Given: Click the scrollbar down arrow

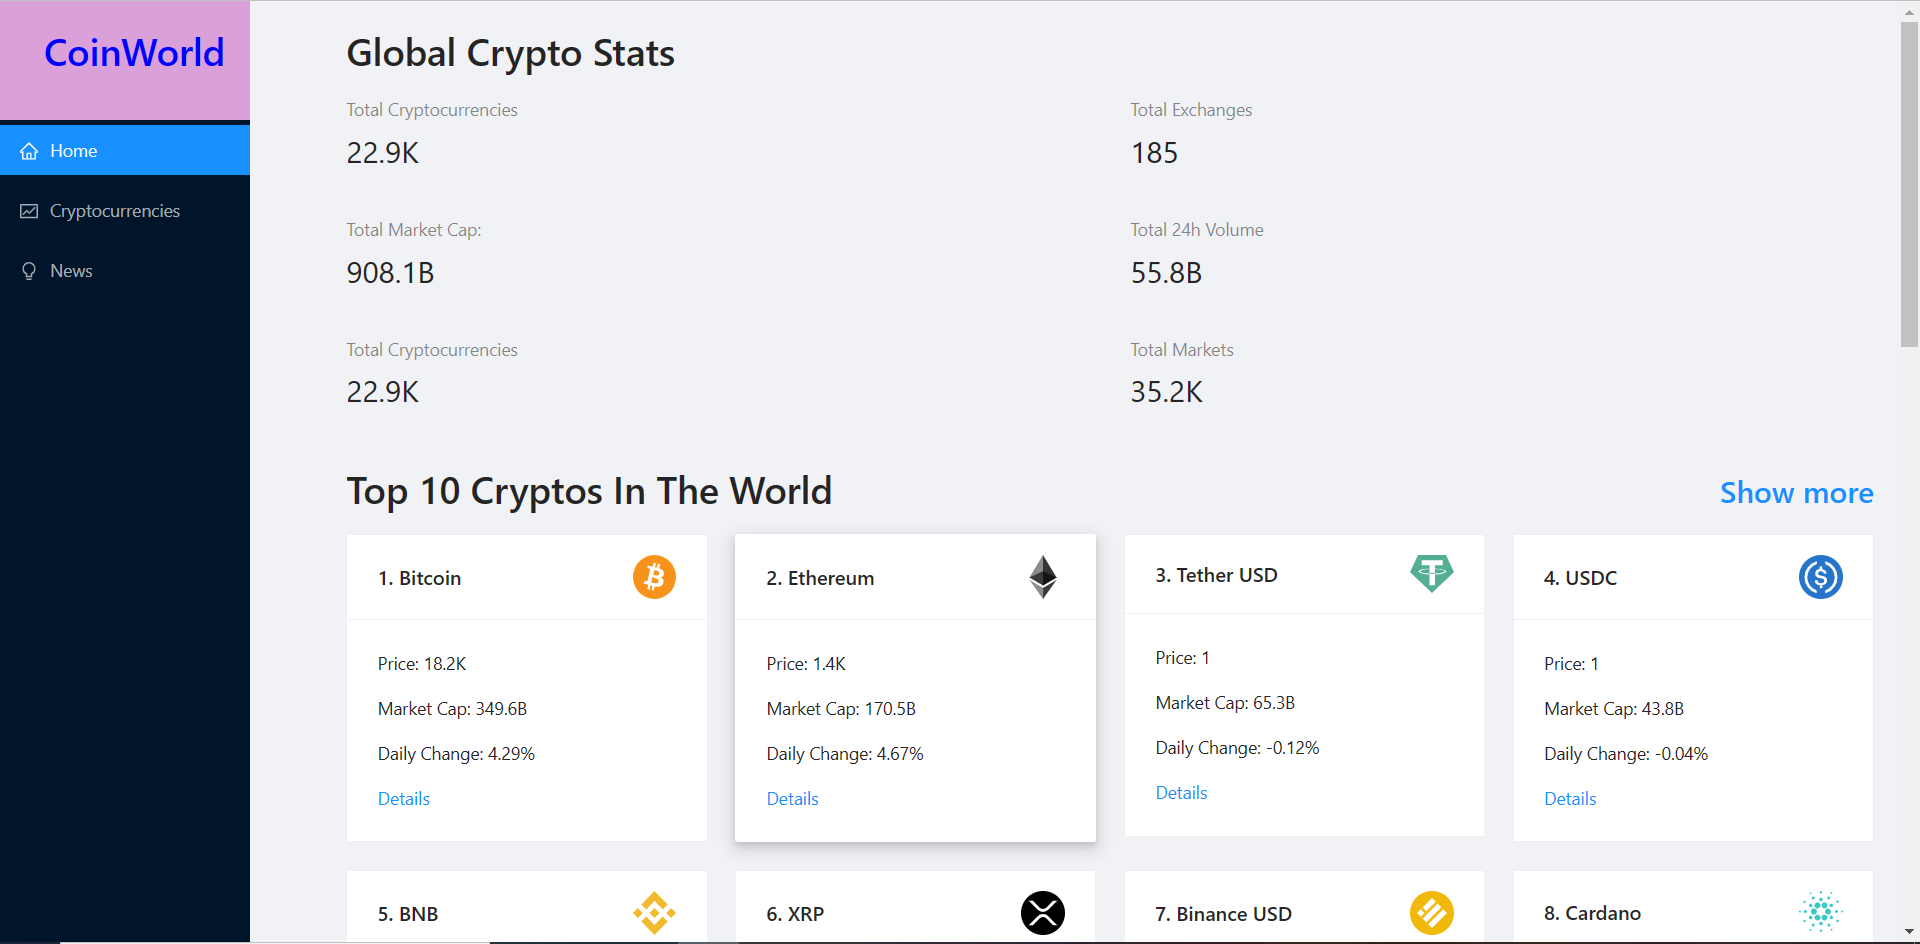Looking at the screenshot, I should pos(1909,933).
